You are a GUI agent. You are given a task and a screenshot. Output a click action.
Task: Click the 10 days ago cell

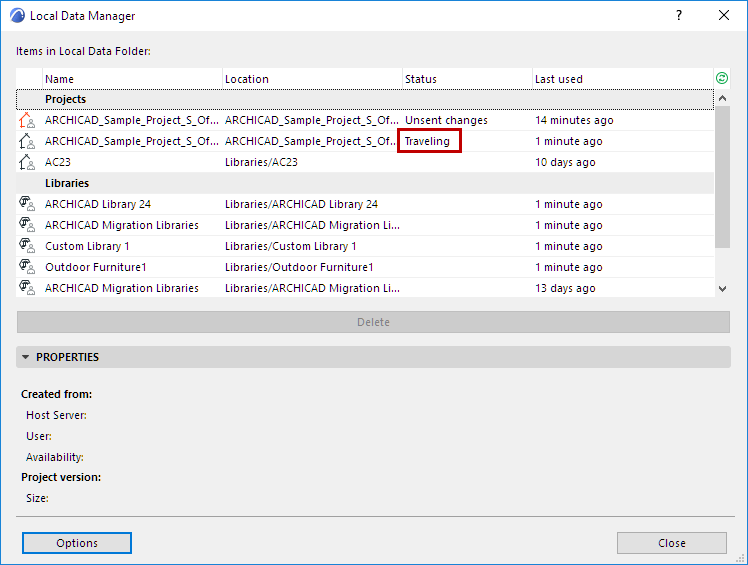point(565,162)
